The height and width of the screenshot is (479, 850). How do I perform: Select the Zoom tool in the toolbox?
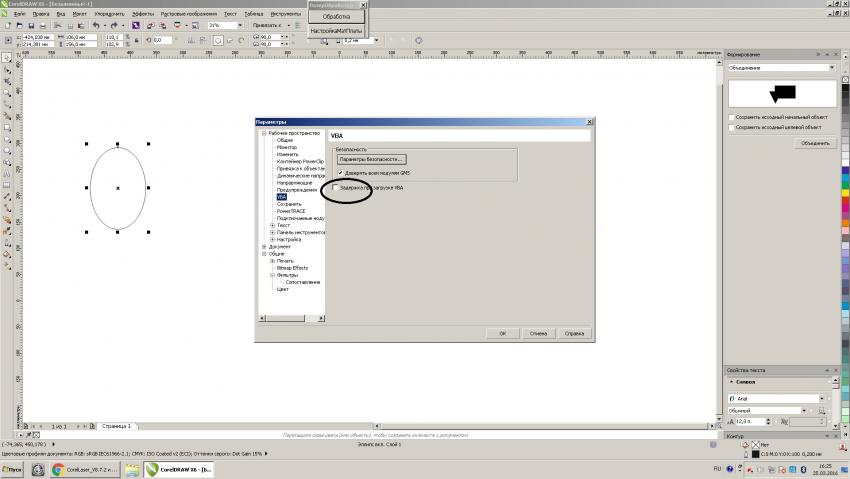[x=7, y=92]
